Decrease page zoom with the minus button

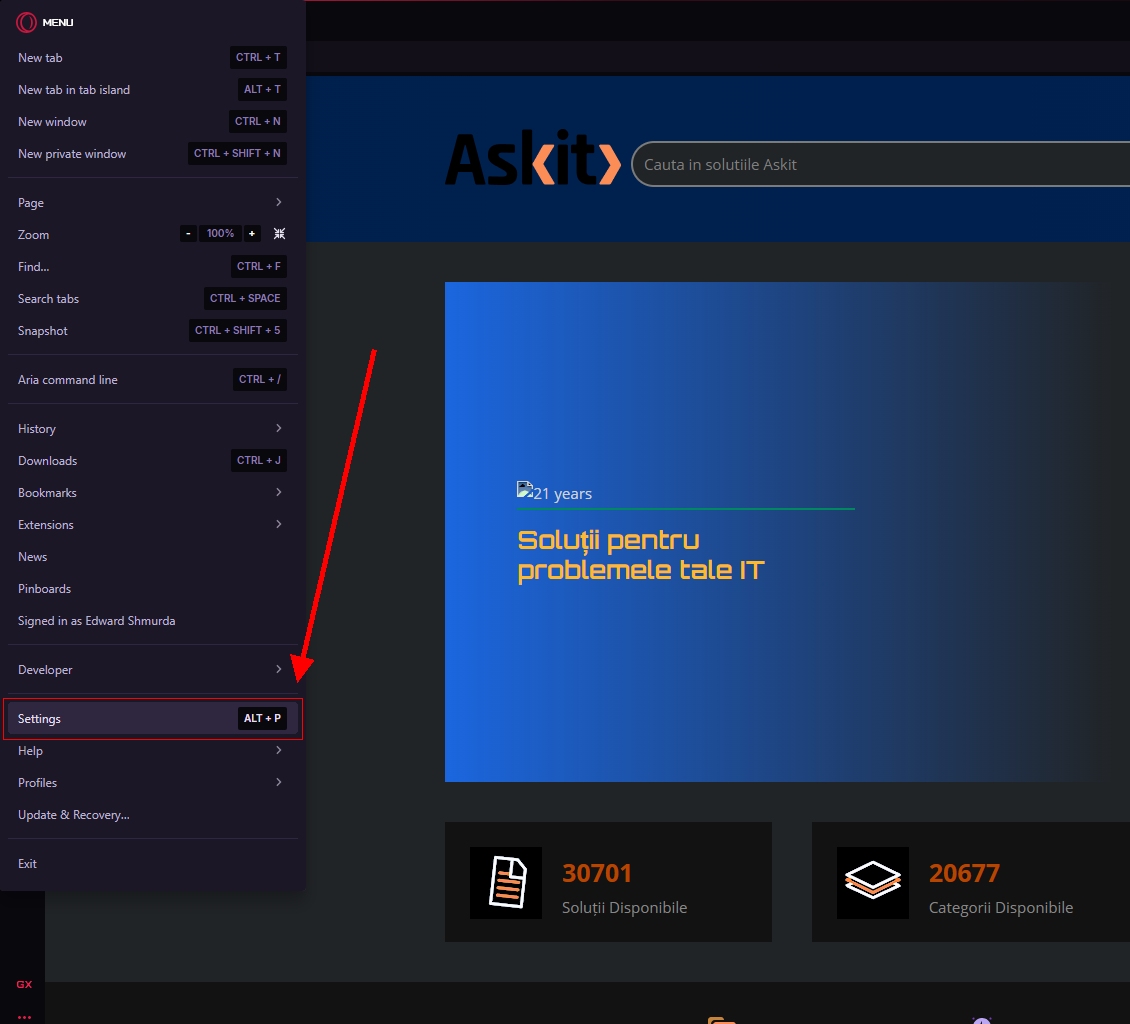[x=188, y=234]
